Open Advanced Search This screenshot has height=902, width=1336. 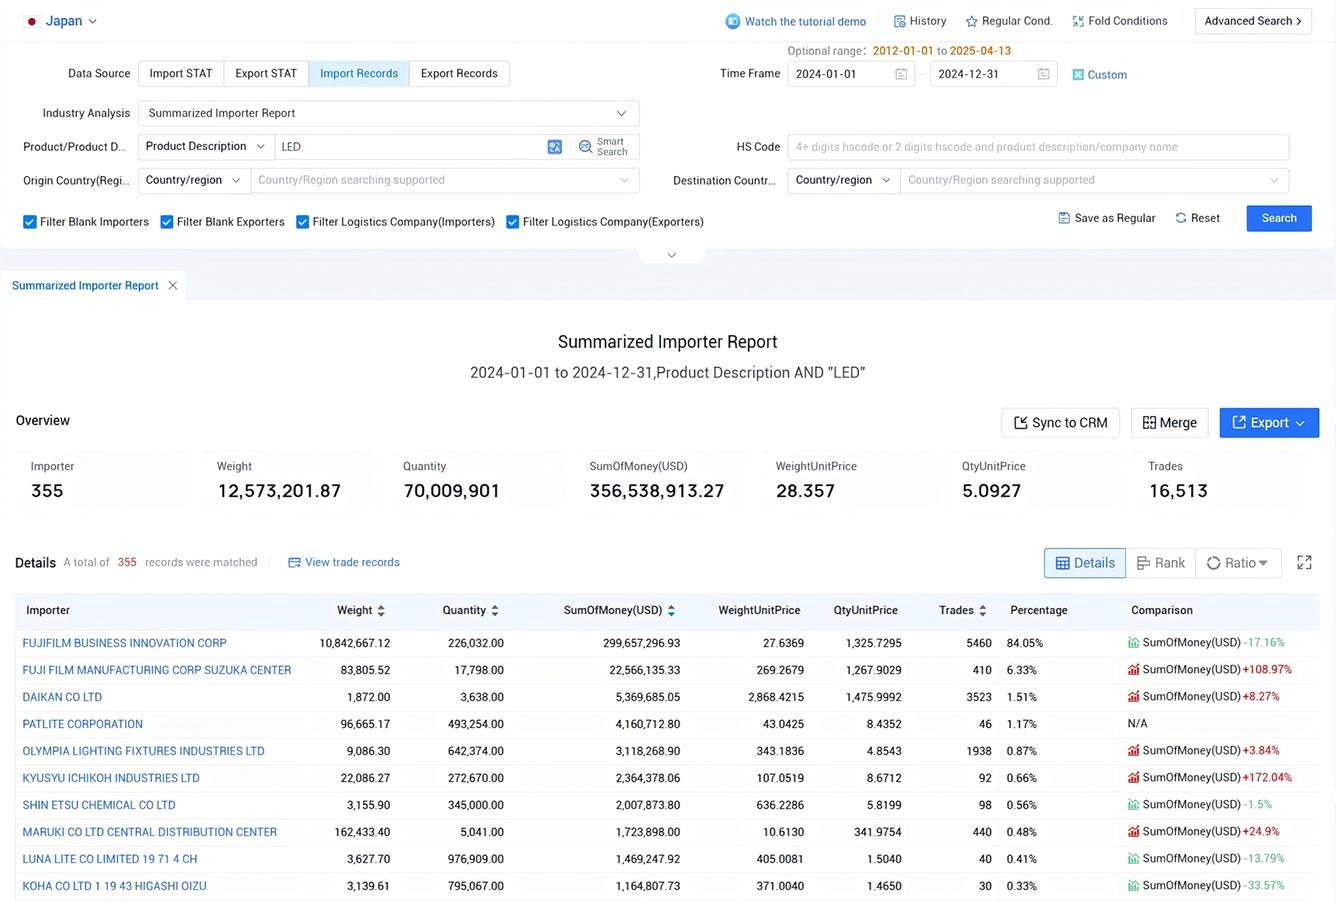pyautogui.click(x=1253, y=21)
